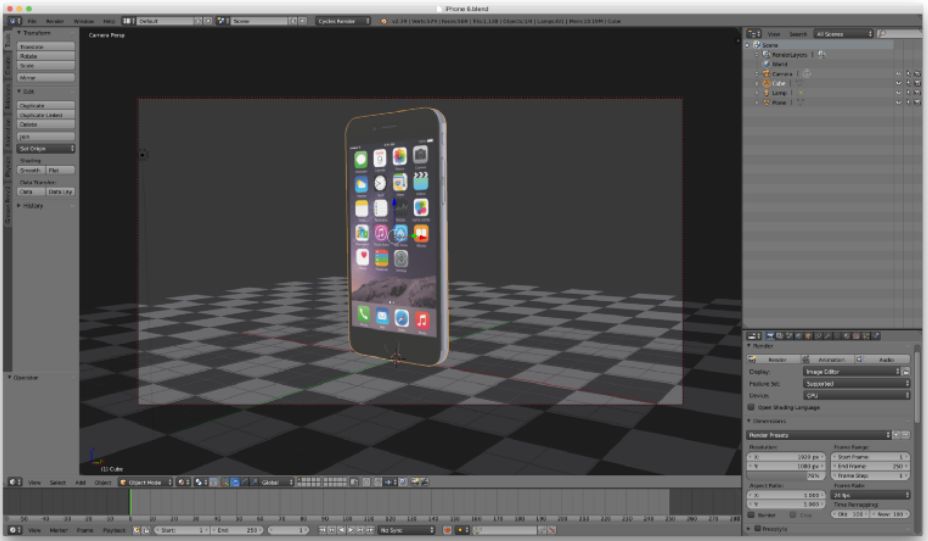Open the Global transform orientation dropdown
Screen dimensions: 928x541
277,482
